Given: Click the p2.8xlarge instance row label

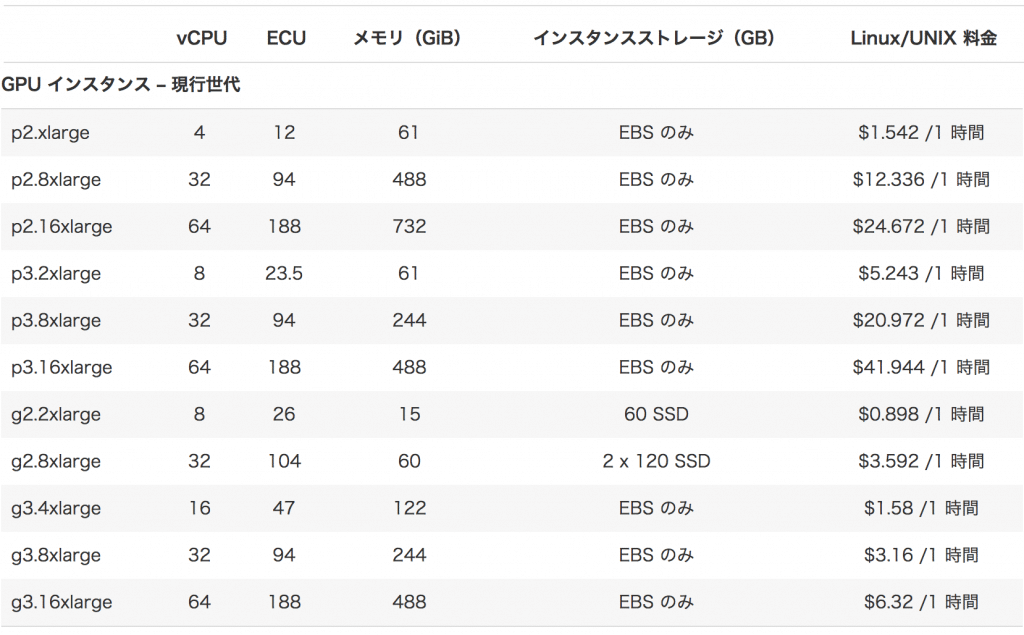Looking at the screenshot, I should 56,180.
